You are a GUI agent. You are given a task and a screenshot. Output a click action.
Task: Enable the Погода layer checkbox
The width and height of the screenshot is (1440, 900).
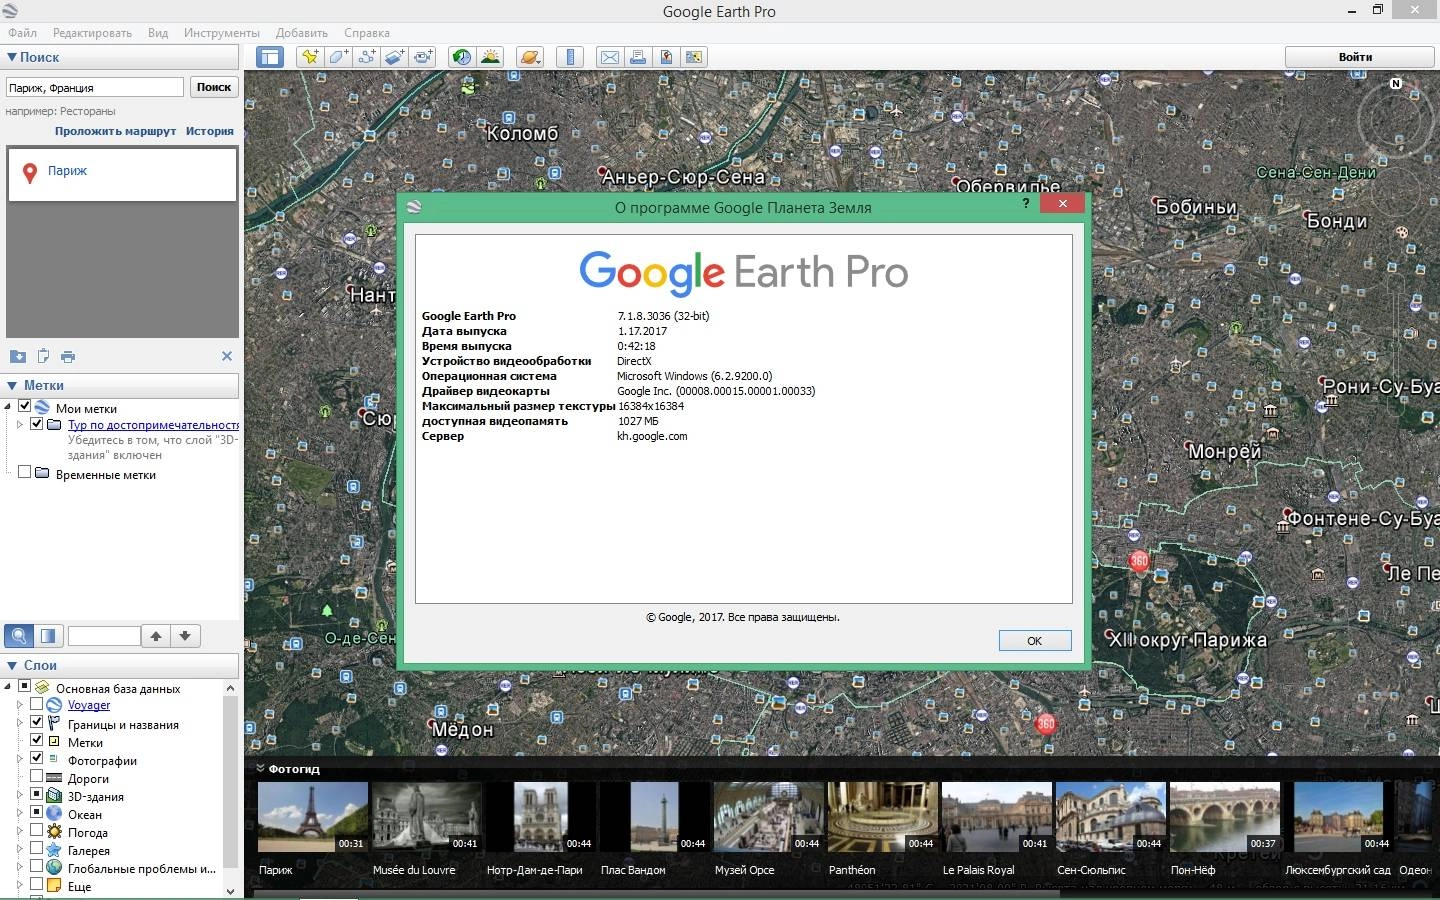point(37,831)
